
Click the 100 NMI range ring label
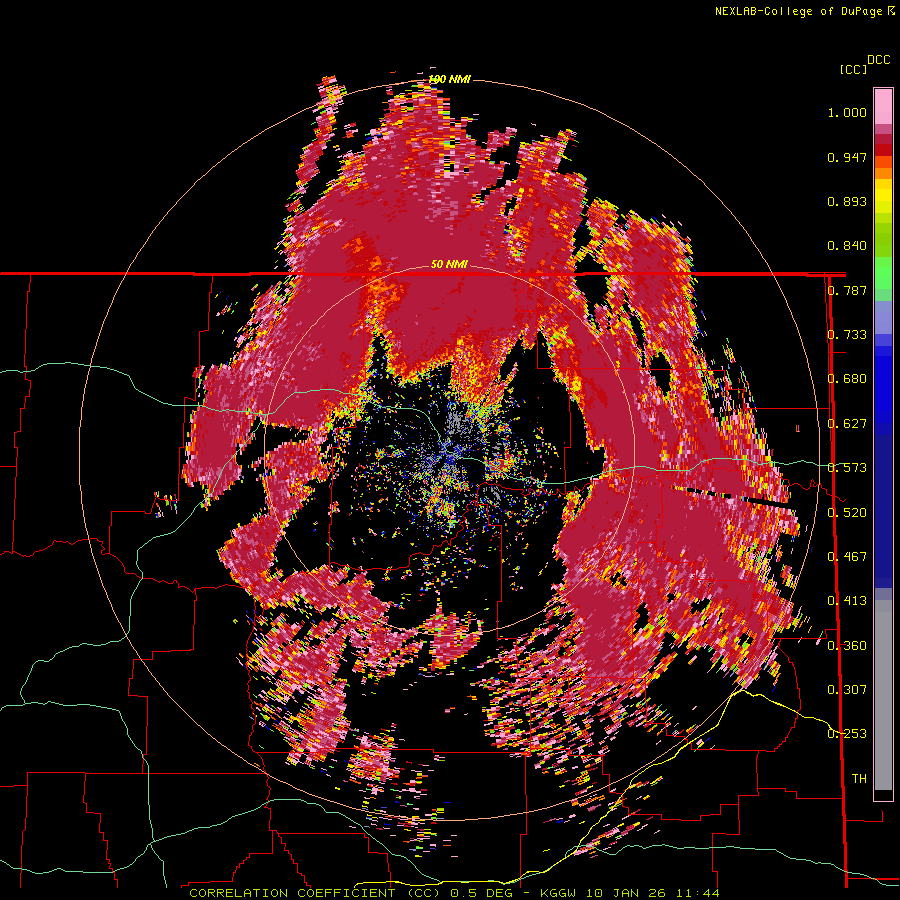point(449,79)
